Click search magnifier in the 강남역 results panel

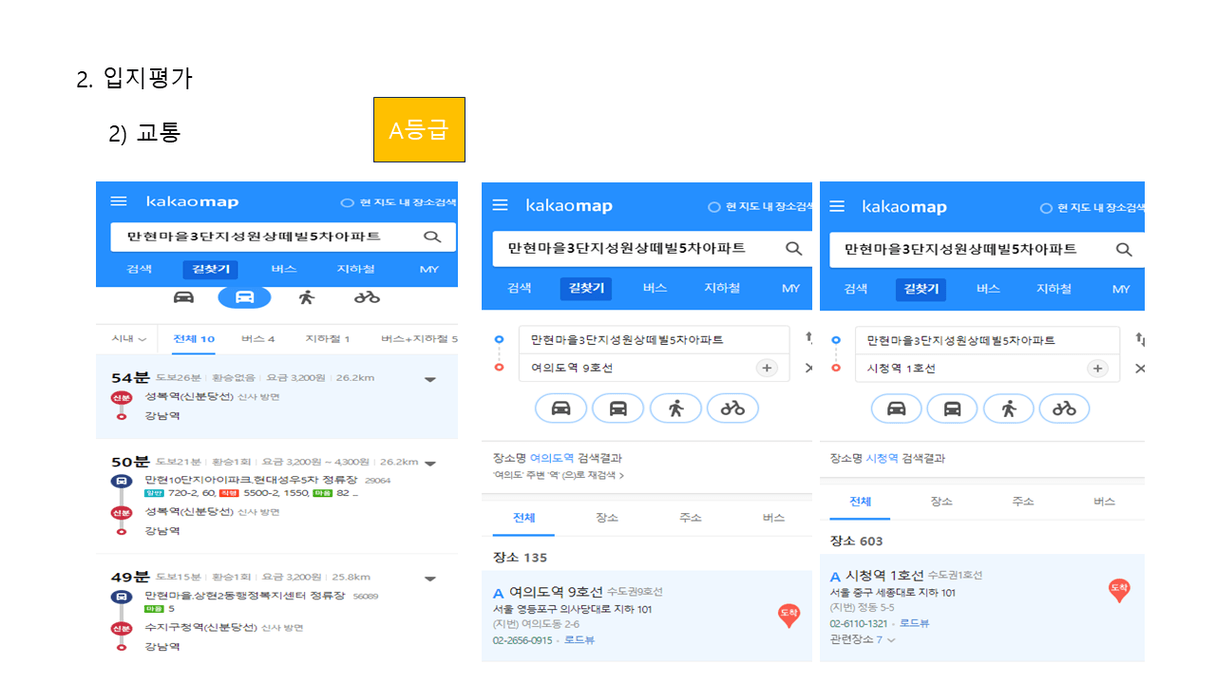click(432, 237)
